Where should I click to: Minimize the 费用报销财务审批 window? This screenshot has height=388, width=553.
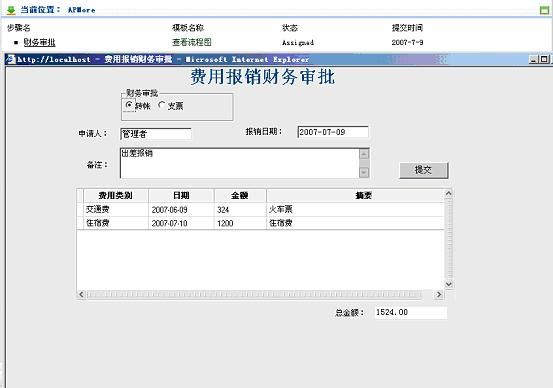click(x=534, y=59)
